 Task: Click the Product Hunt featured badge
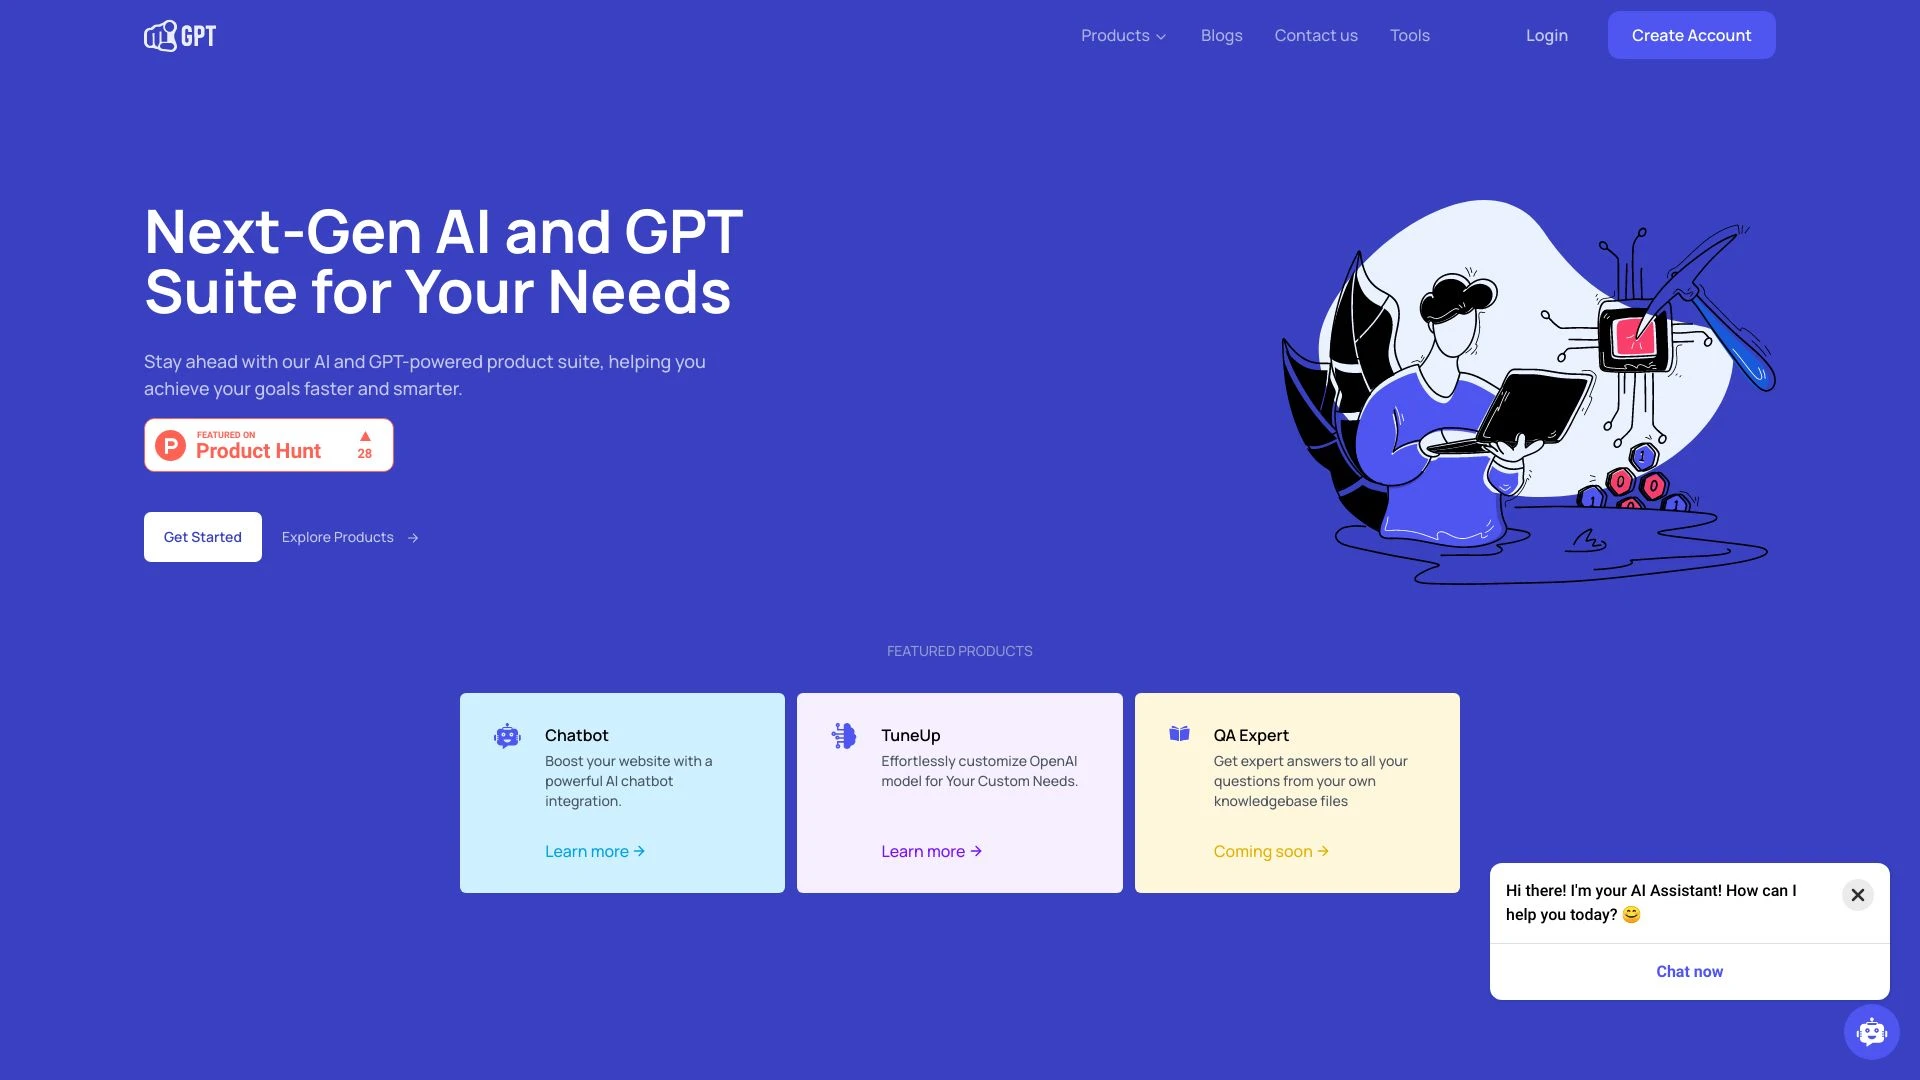269,444
